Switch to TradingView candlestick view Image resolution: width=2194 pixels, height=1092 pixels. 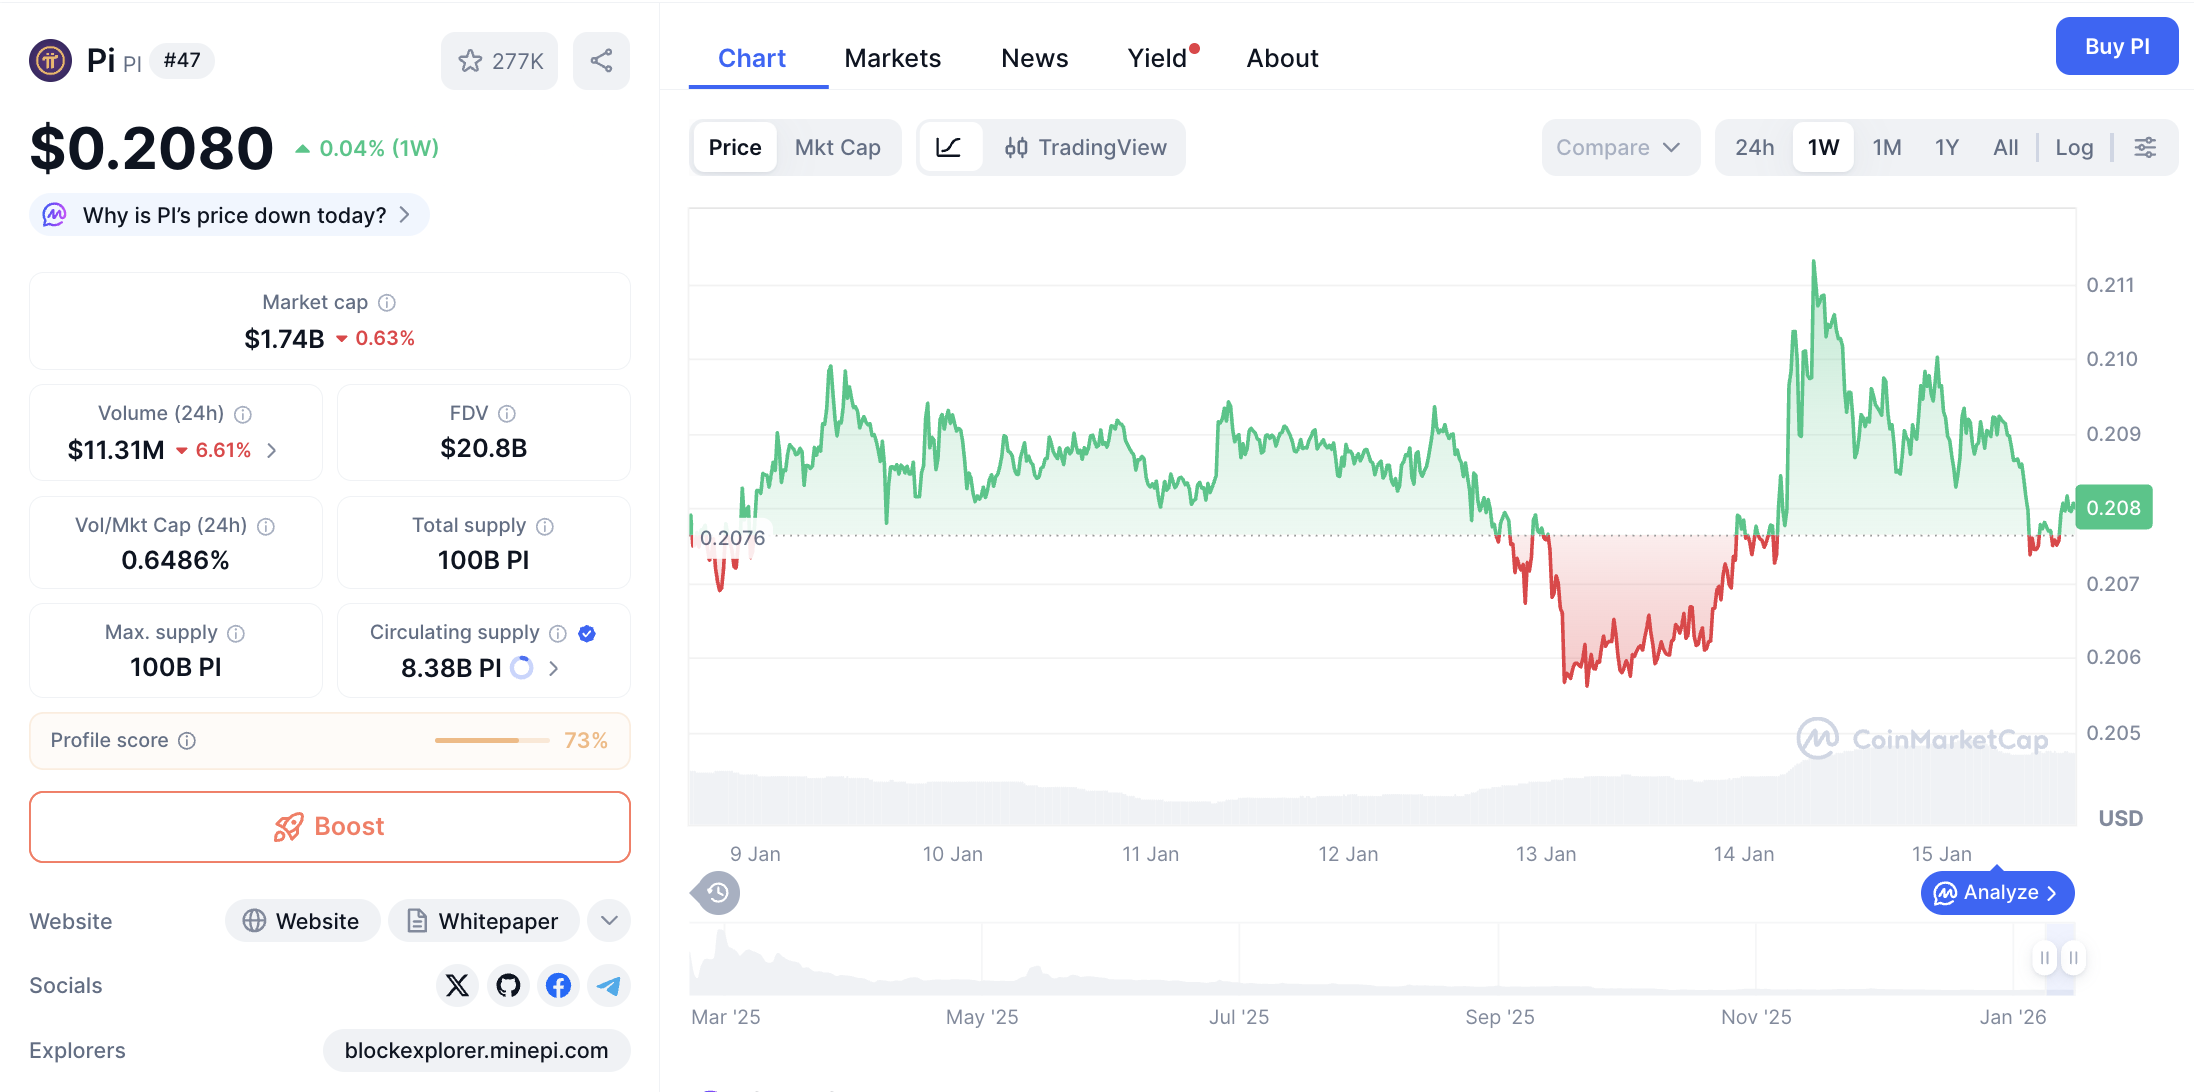point(1086,147)
